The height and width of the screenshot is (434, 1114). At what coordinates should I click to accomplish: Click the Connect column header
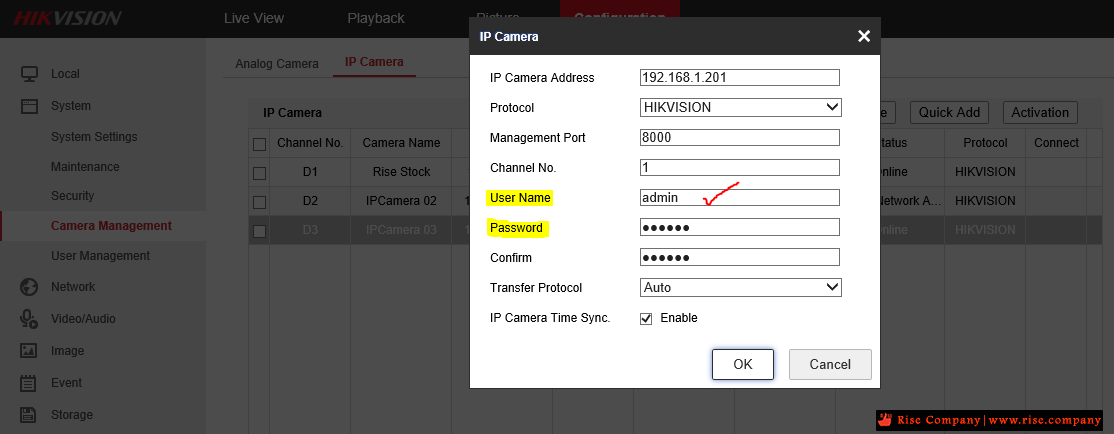[1056, 143]
